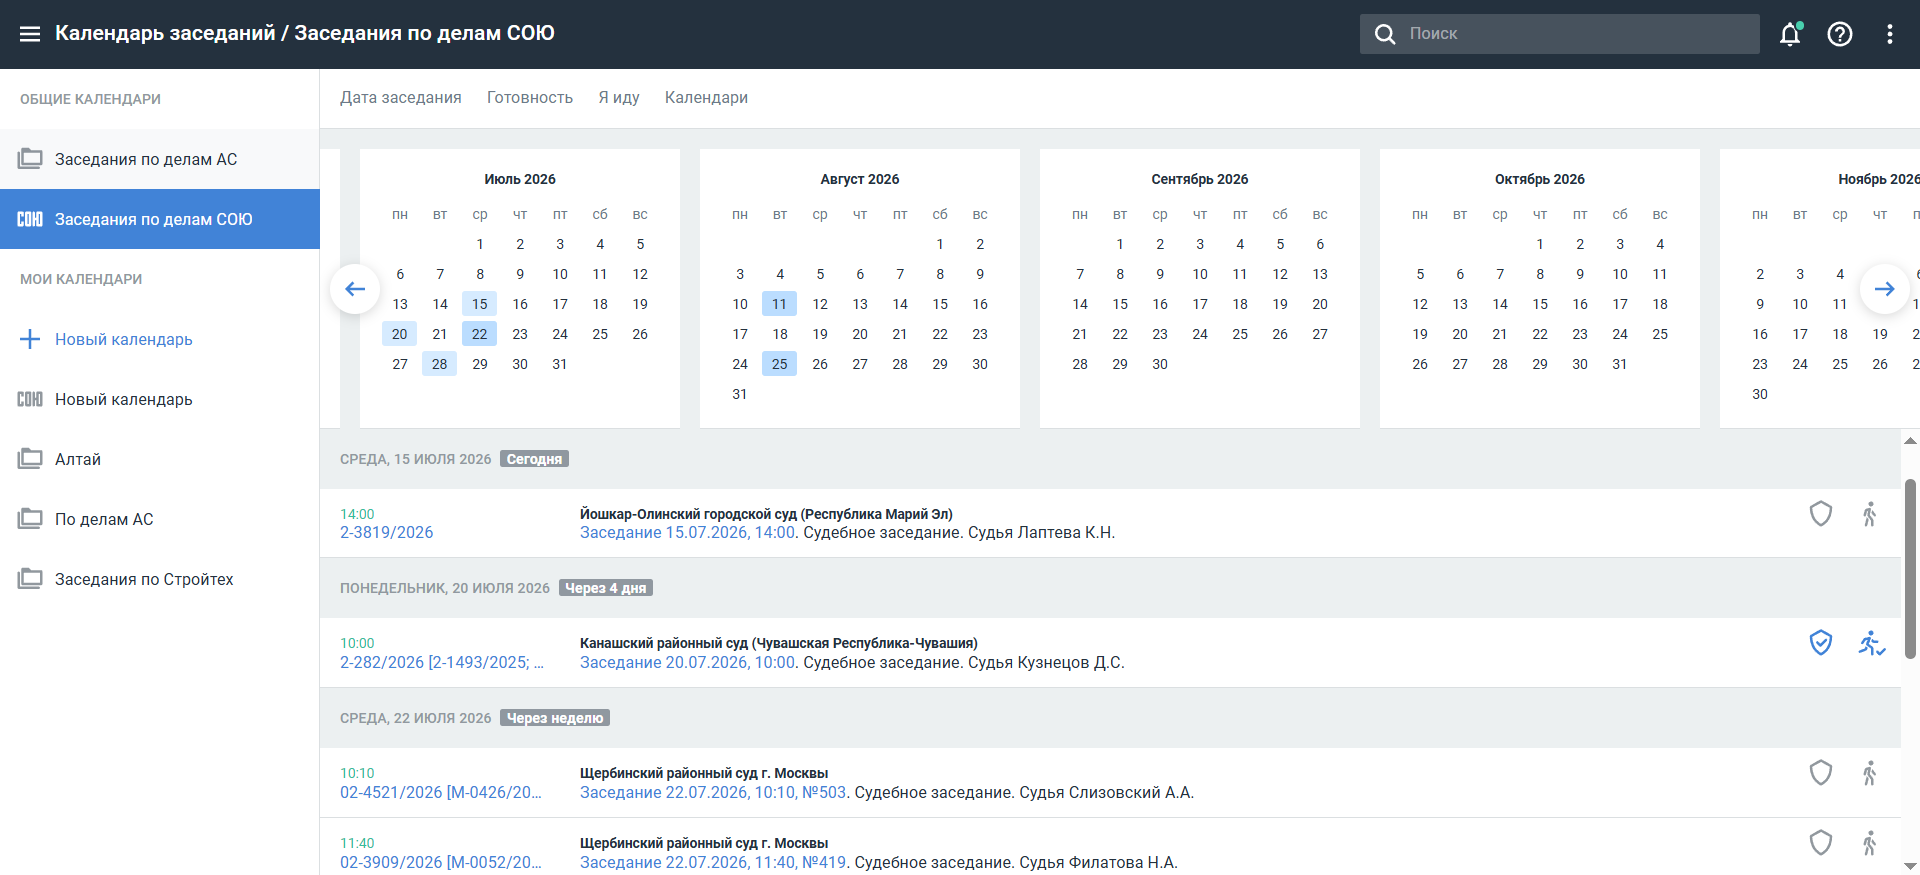Click folder icon beside По делам АС

click(x=30, y=519)
